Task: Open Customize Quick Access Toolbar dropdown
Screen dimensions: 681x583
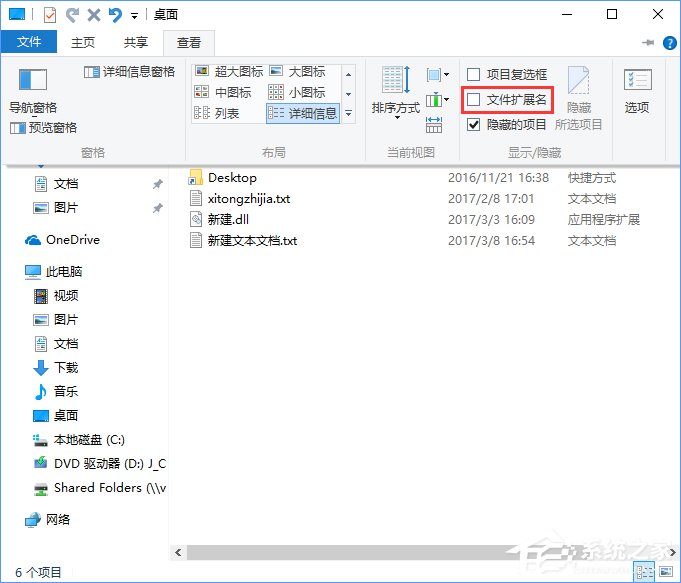Action: click(x=135, y=16)
